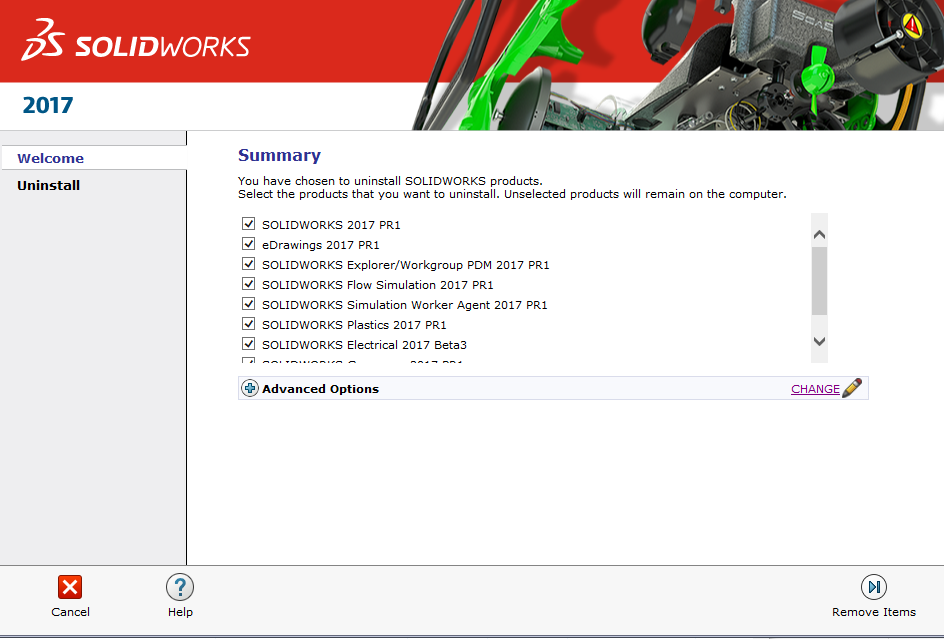Toggle eDrawings 2017 PR1 checkbox
The width and height of the screenshot is (944, 639).
click(x=249, y=244)
